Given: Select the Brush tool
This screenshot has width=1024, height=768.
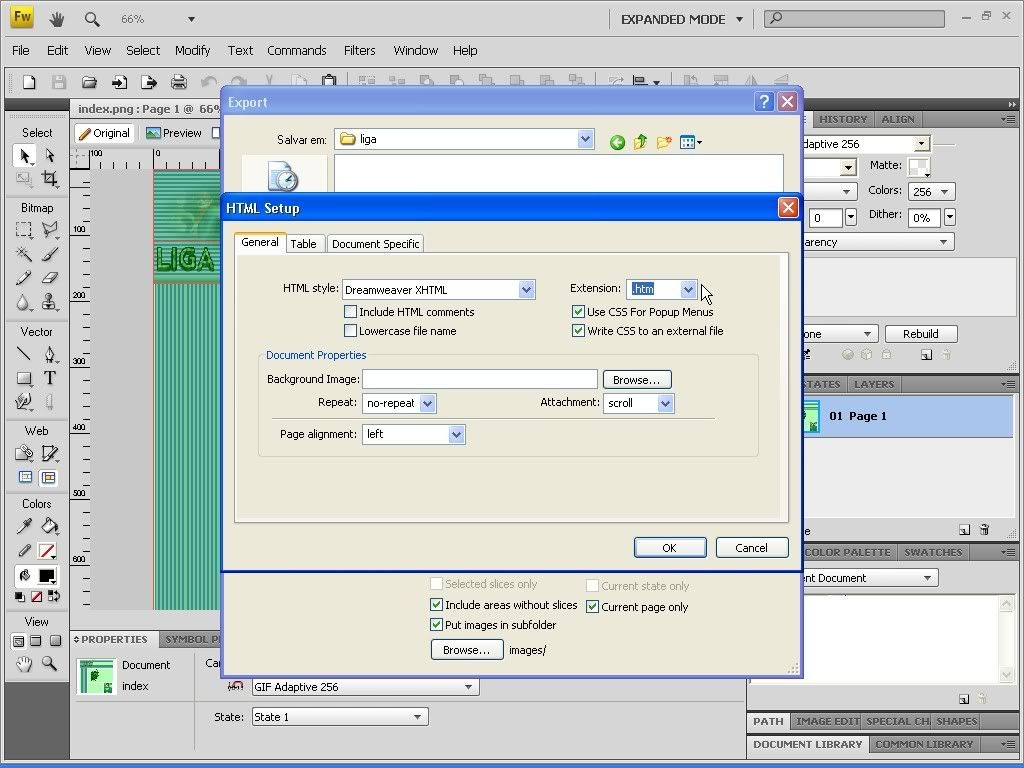Looking at the screenshot, I should tap(50, 253).
